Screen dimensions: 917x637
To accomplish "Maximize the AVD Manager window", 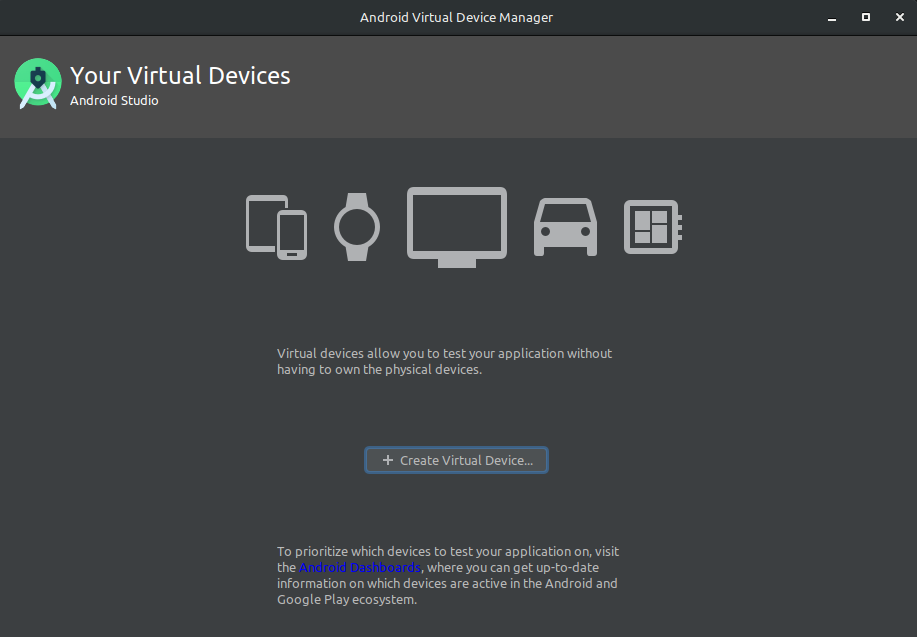I will coord(866,18).
